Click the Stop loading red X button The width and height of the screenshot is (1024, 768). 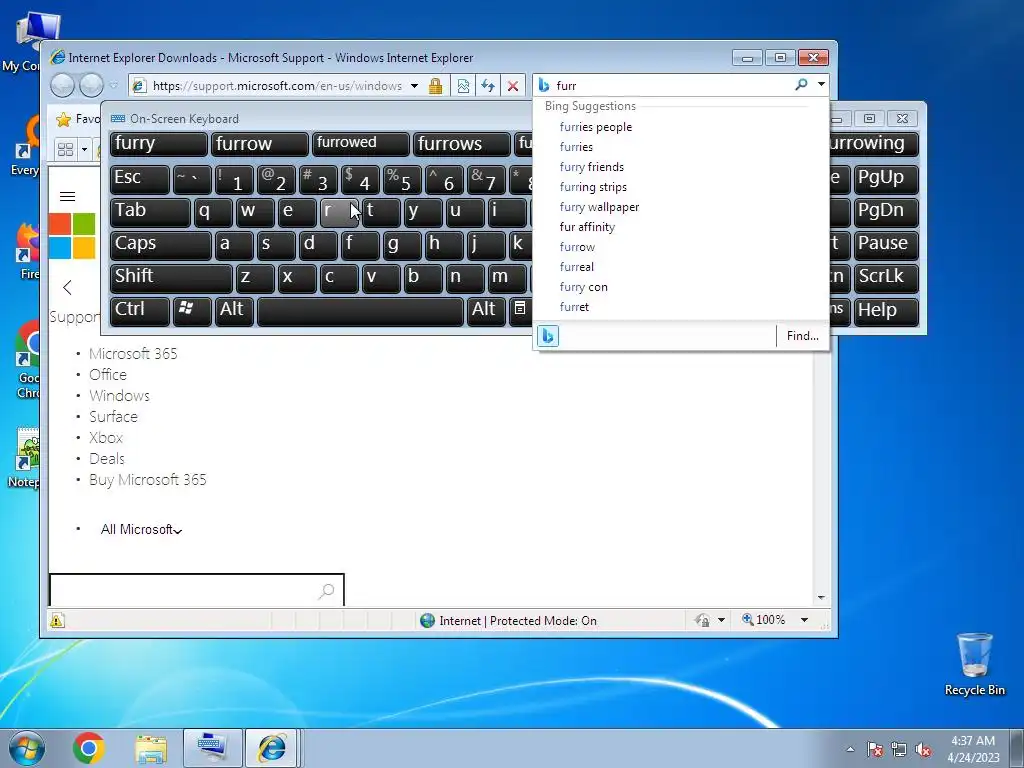coord(513,86)
